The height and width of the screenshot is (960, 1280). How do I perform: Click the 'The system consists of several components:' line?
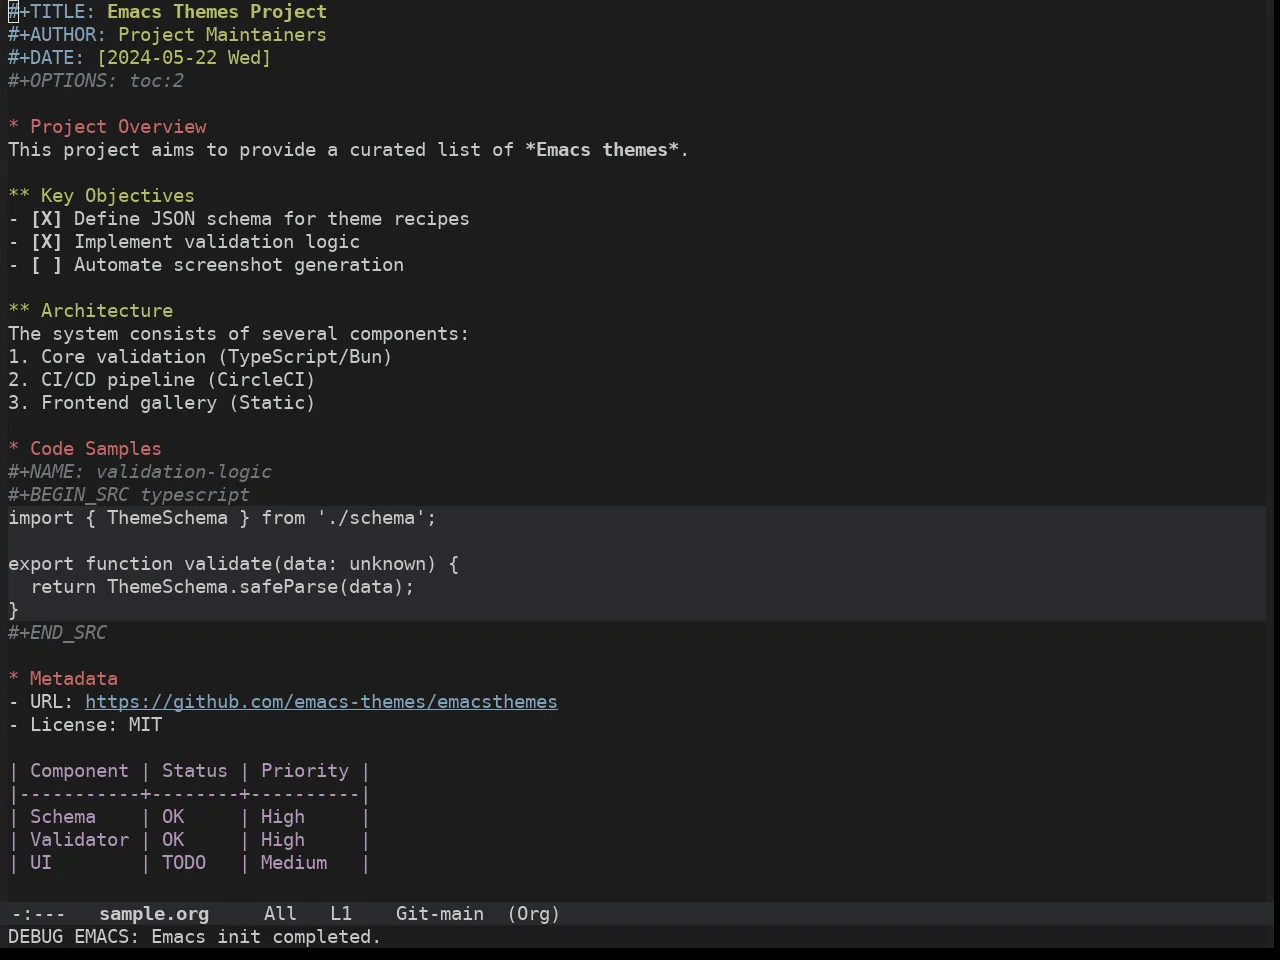click(238, 334)
